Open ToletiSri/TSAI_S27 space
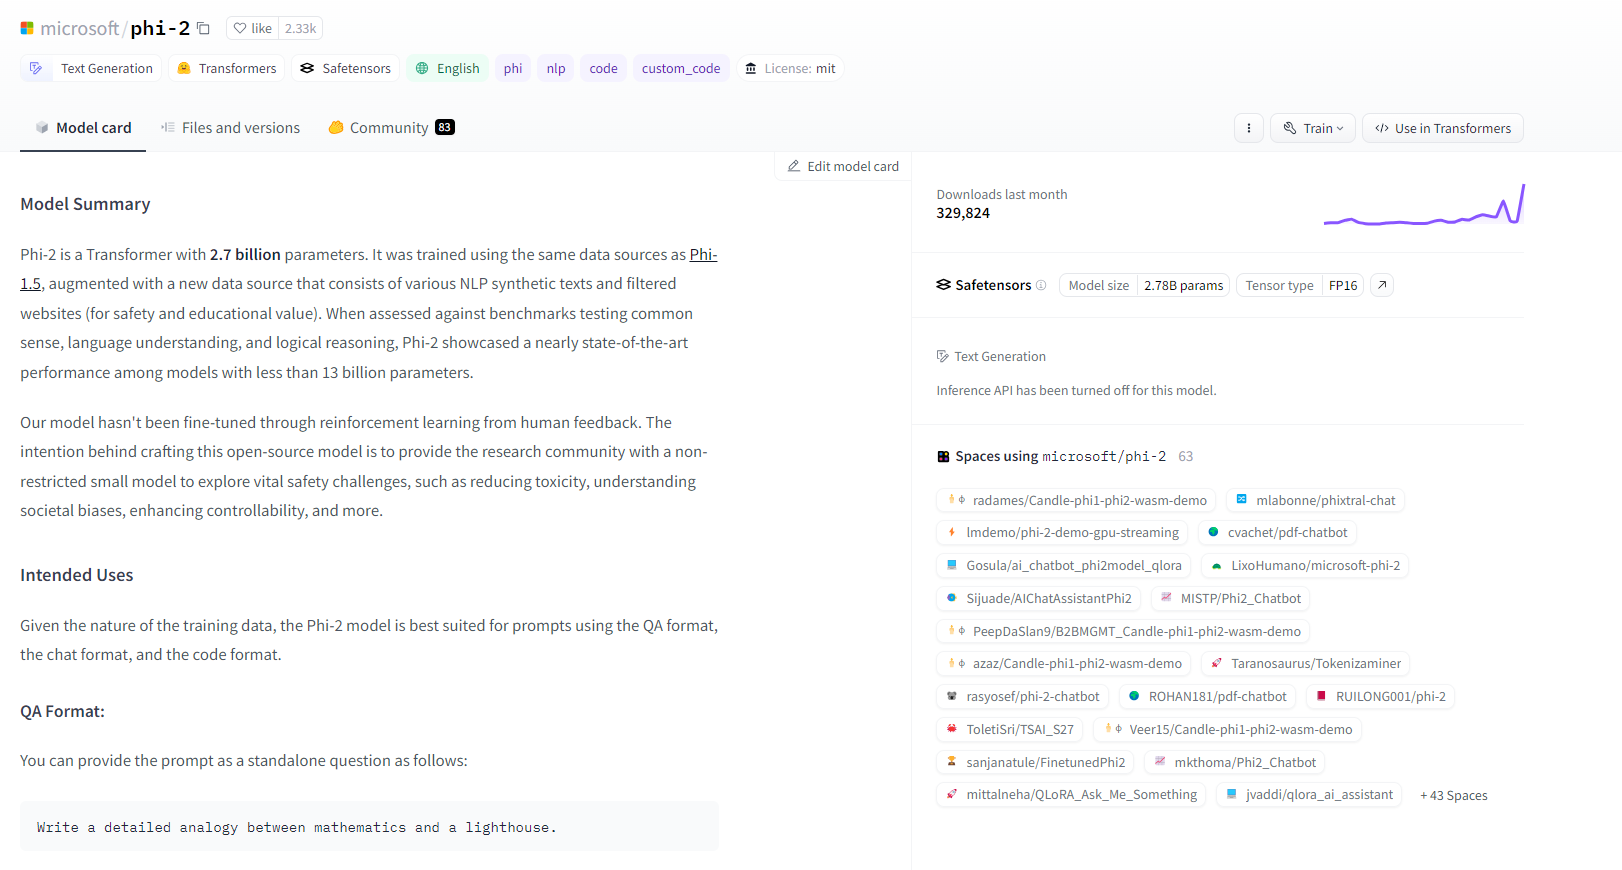Image resolution: width=1622 pixels, height=870 pixels. coord(1010,729)
